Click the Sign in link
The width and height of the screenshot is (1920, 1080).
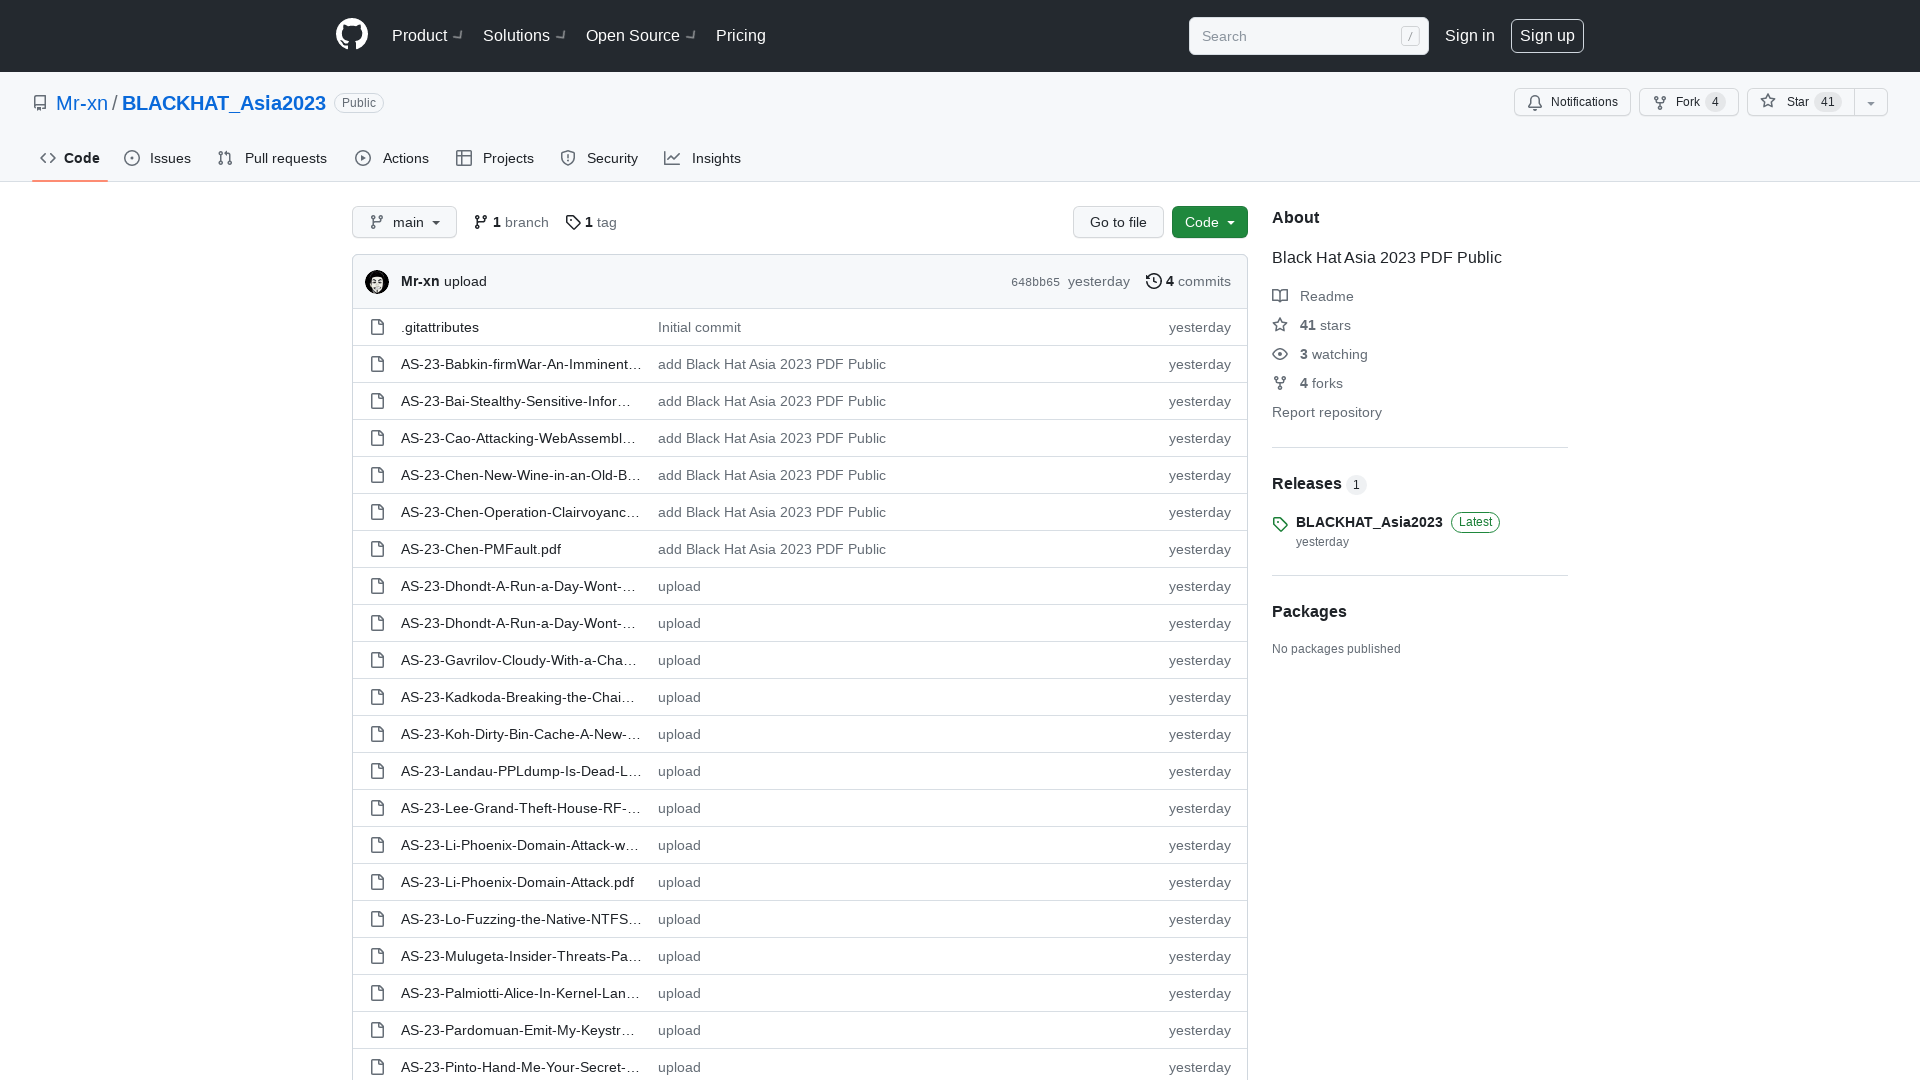click(1470, 36)
